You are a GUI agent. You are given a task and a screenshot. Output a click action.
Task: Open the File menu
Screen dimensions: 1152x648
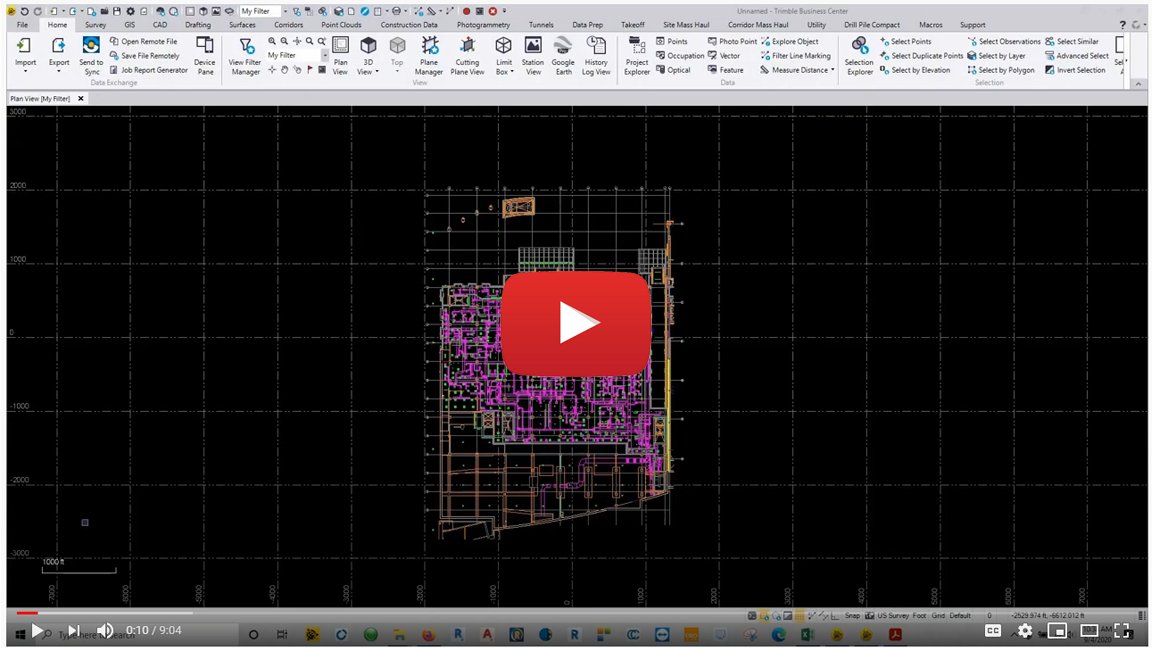point(23,25)
